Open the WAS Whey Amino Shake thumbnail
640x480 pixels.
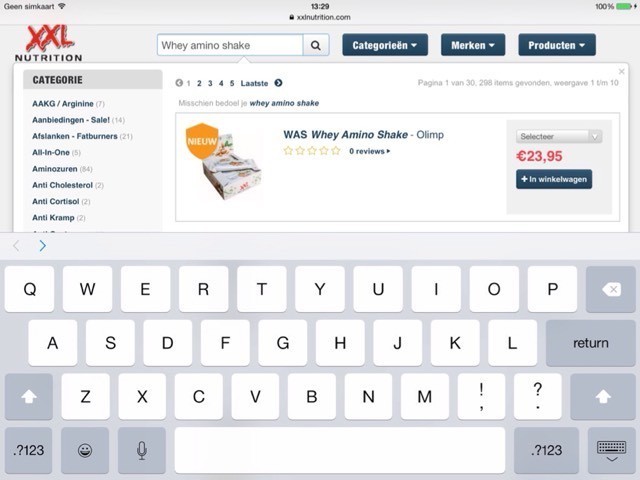224,162
